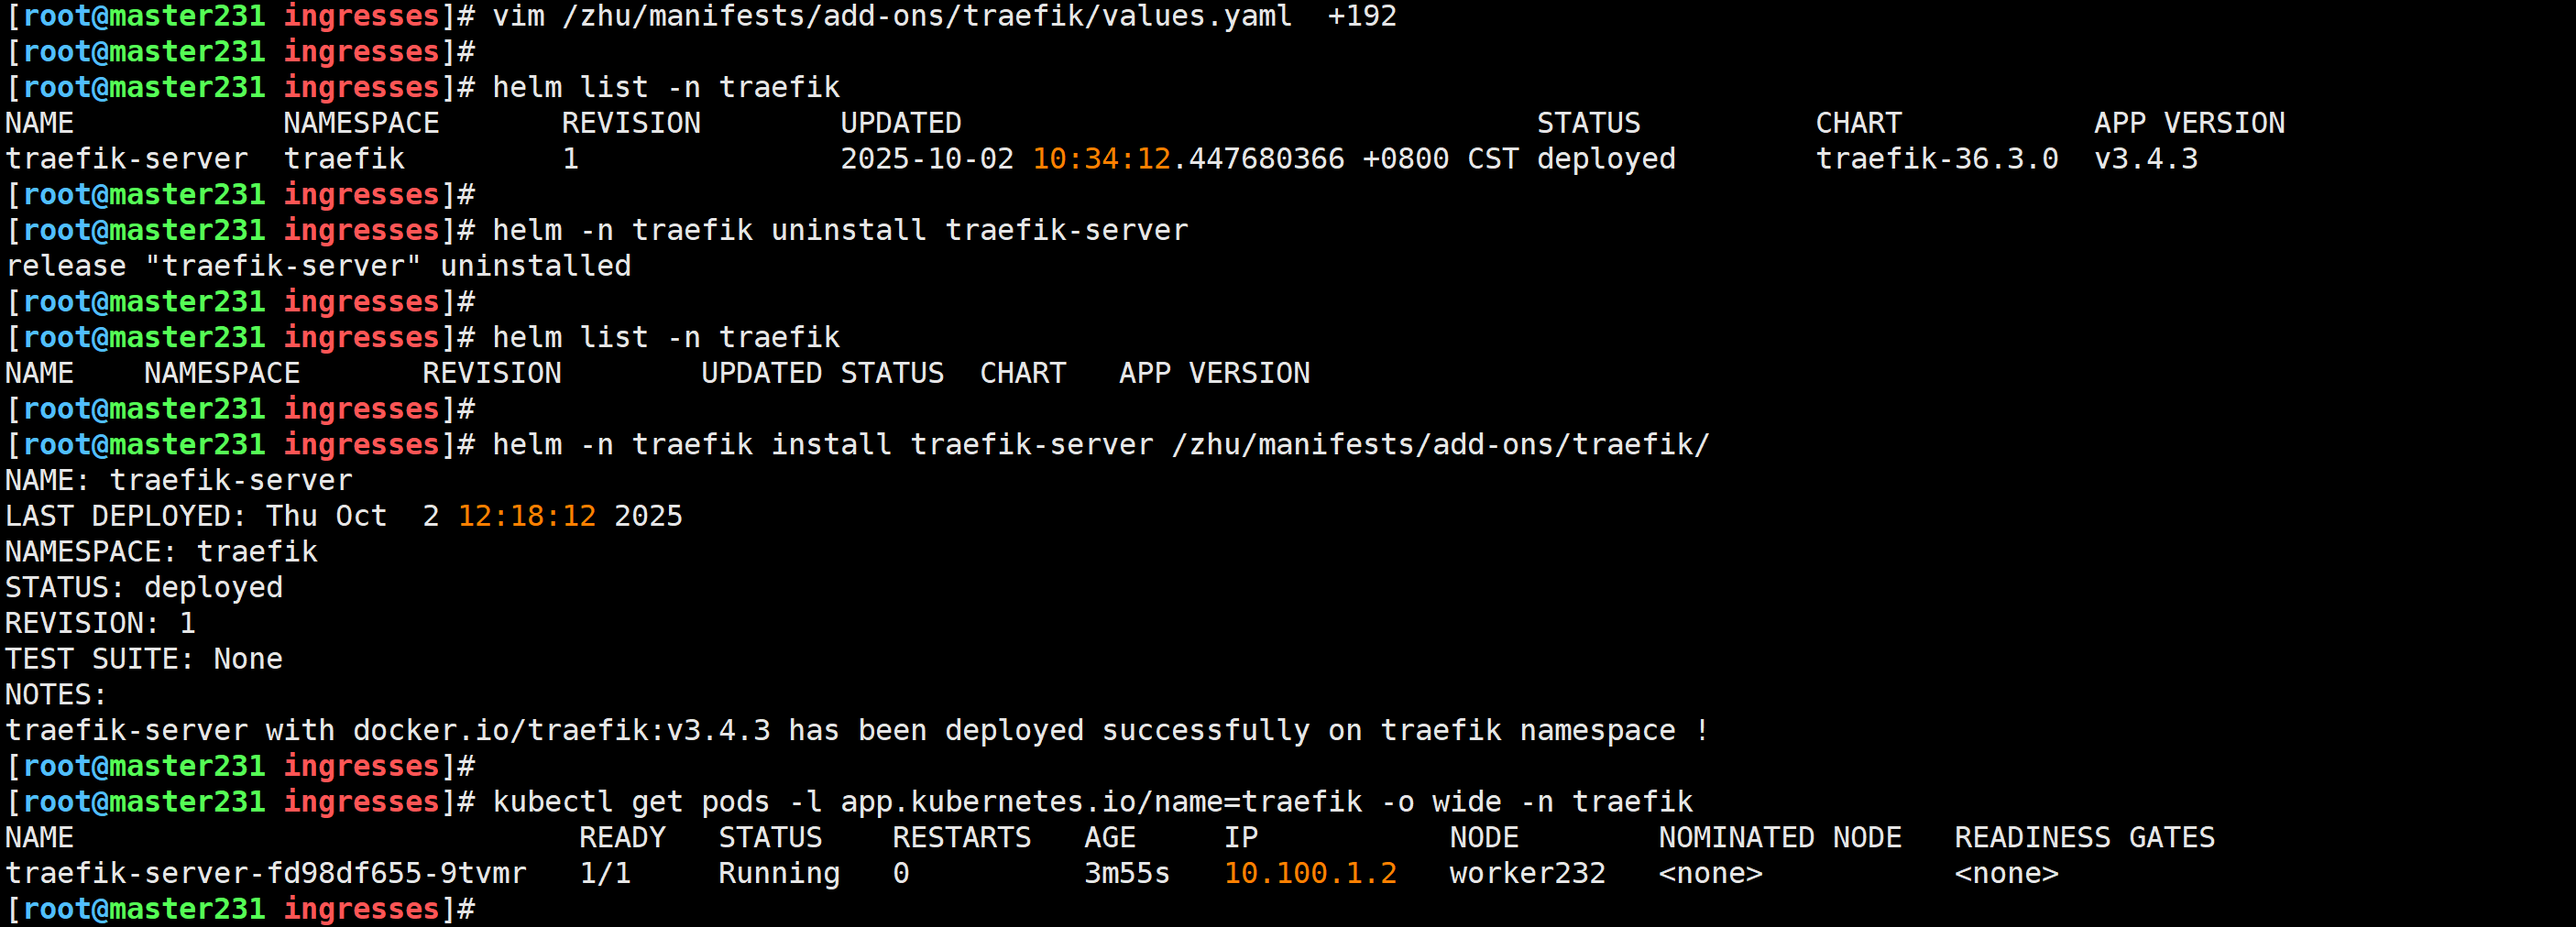2576x927 pixels.
Task: Click the orange '10:34:12' timestamp
Action: pos(1101,159)
